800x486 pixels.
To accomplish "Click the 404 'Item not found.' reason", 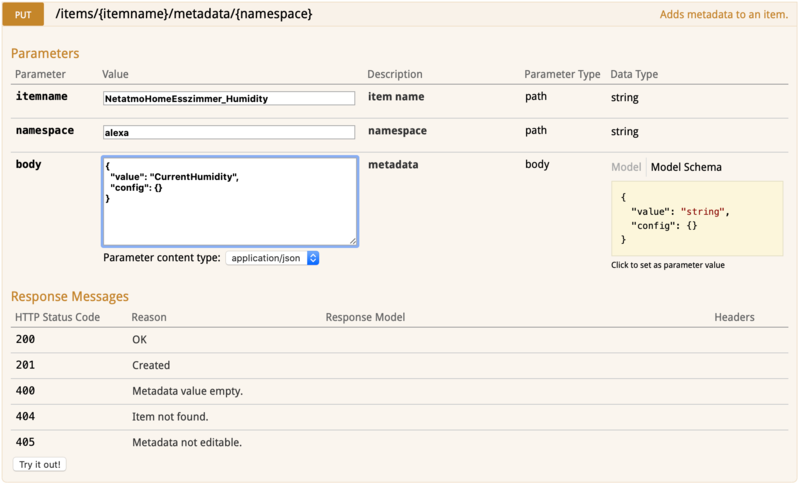I will [x=170, y=417].
